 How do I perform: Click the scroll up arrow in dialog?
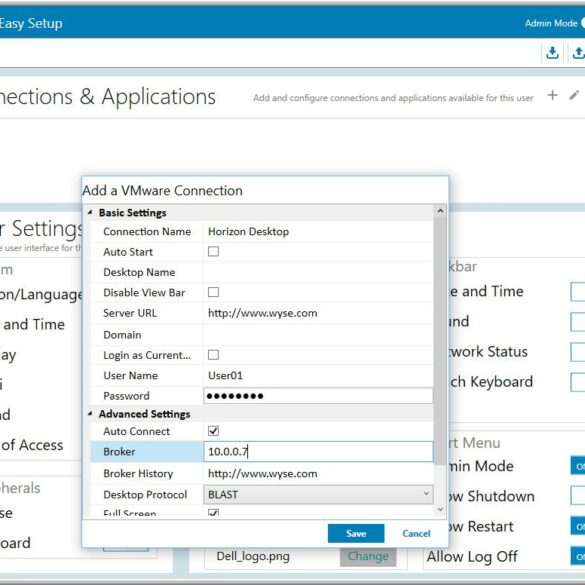coord(440,211)
